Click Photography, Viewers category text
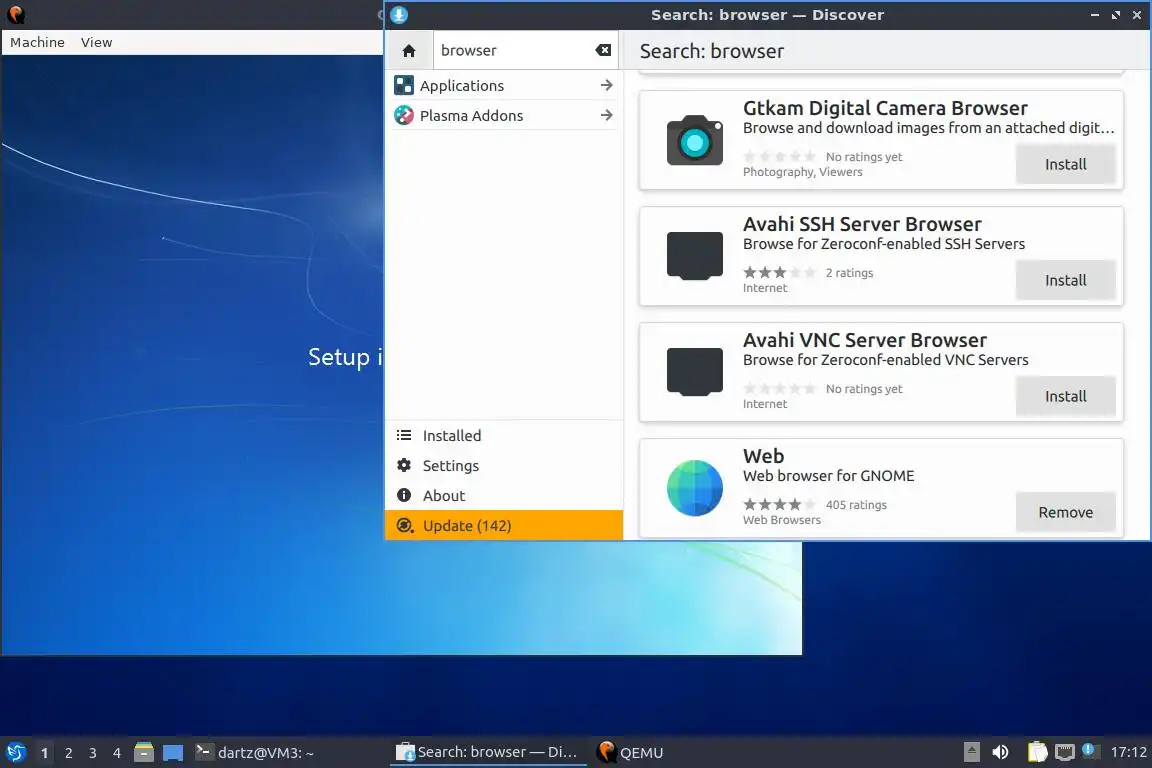The width and height of the screenshot is (1152, 768). coord(802,172)
